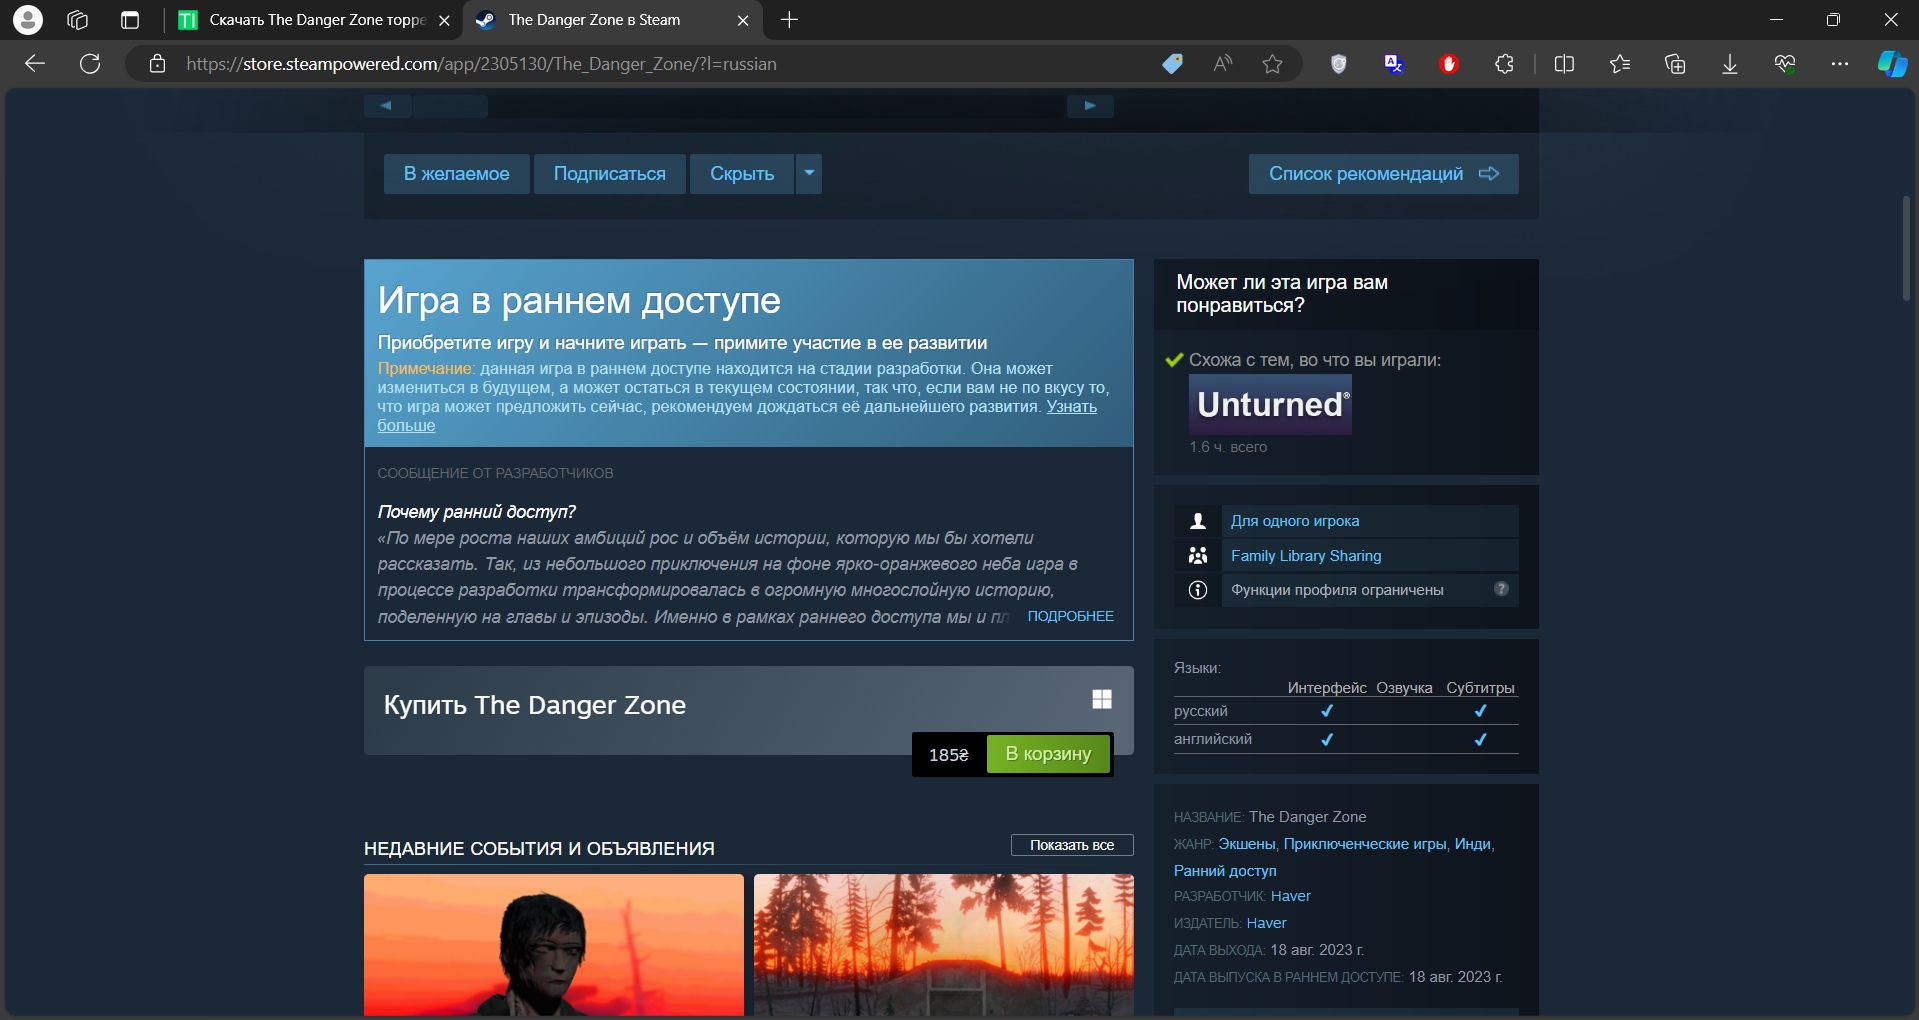Close the 'Скачать The Danger Zone' tab
1919x1020 pixels.
pyautogui.click(x=445, y=20)
